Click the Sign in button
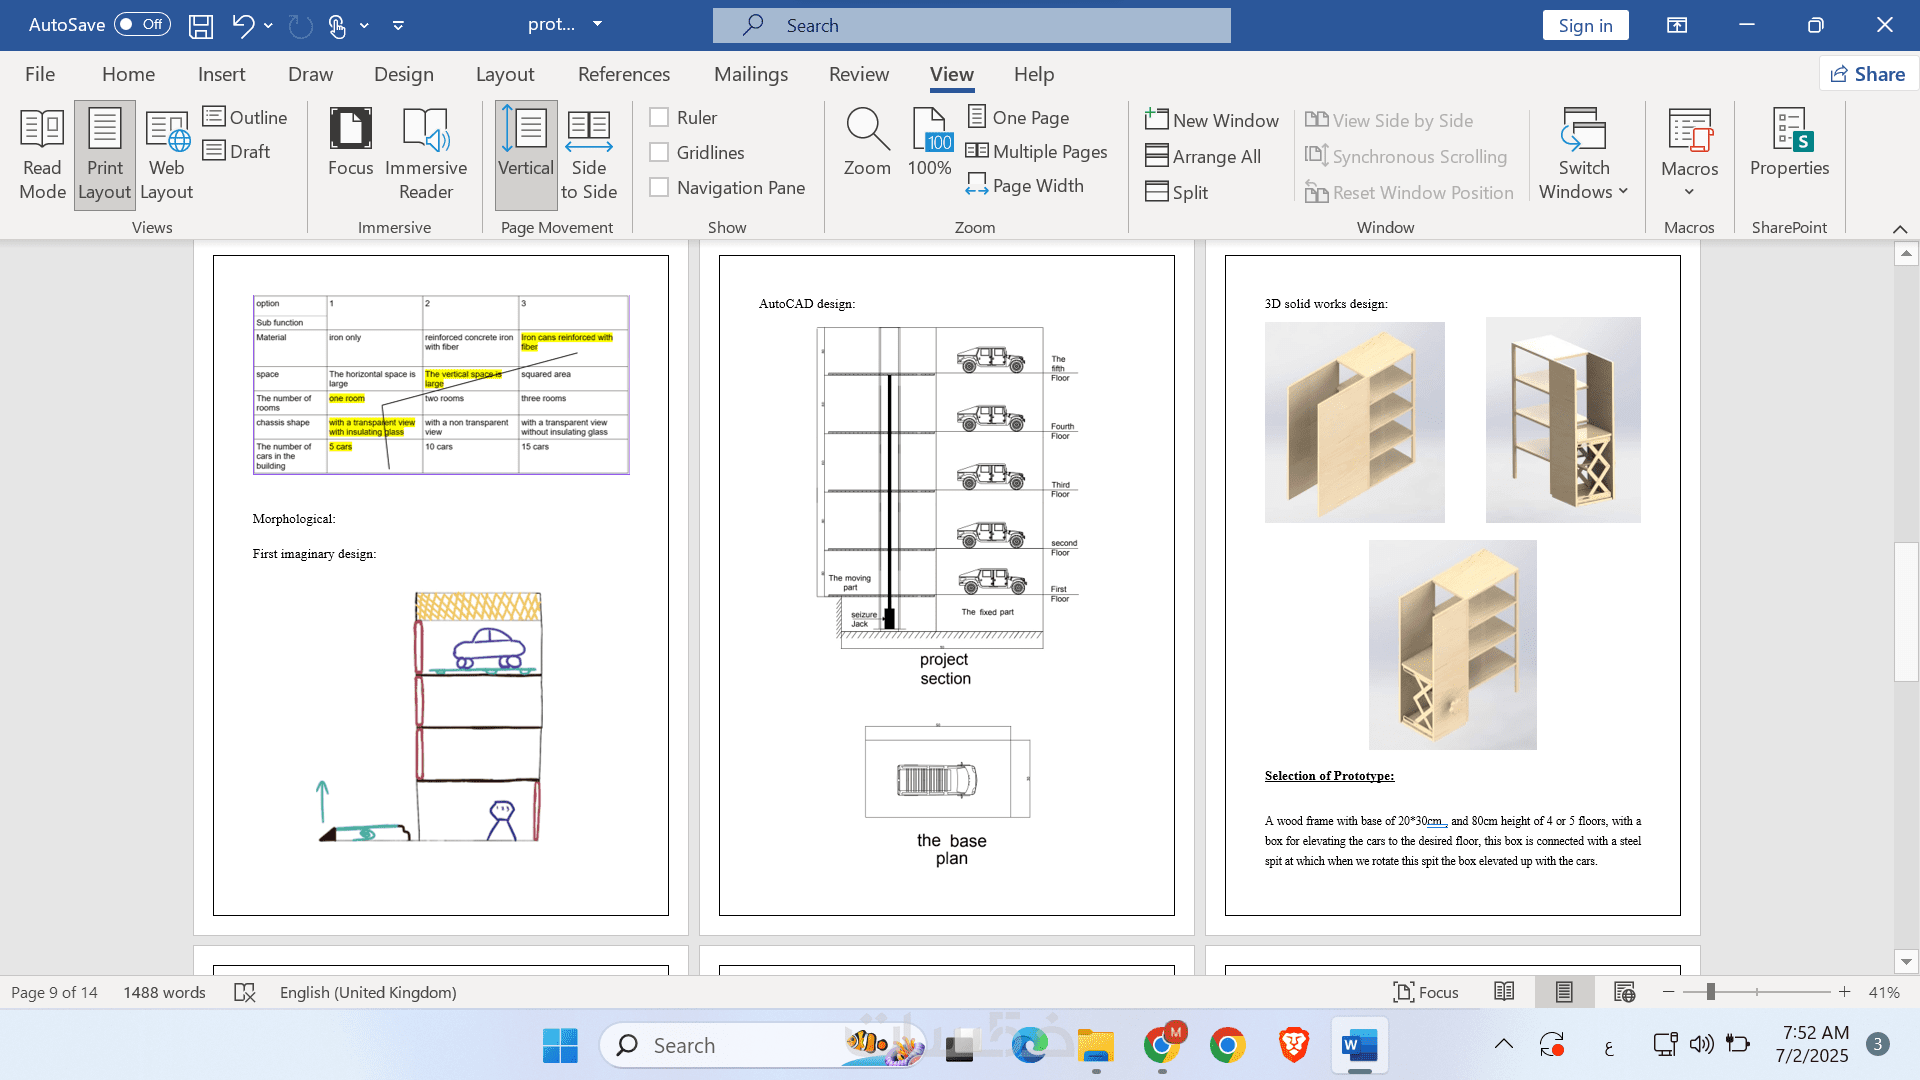The height and width of the screenshot is (1080, 1920). click(1585, 26)
